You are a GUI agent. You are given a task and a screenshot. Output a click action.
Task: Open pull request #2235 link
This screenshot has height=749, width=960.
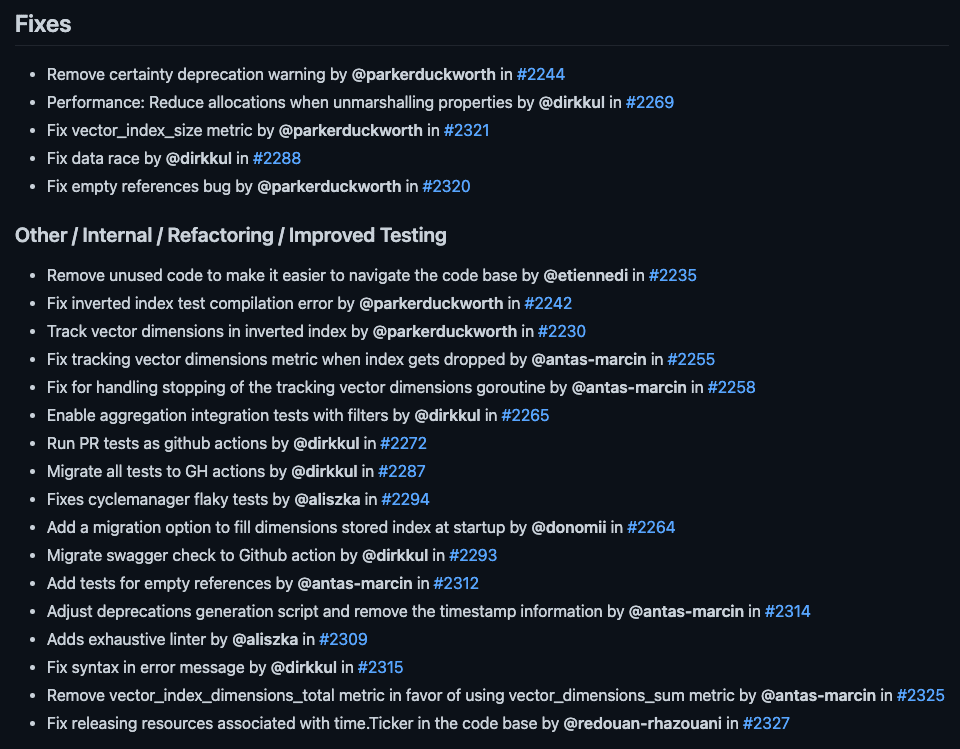[x=673, y=275]
